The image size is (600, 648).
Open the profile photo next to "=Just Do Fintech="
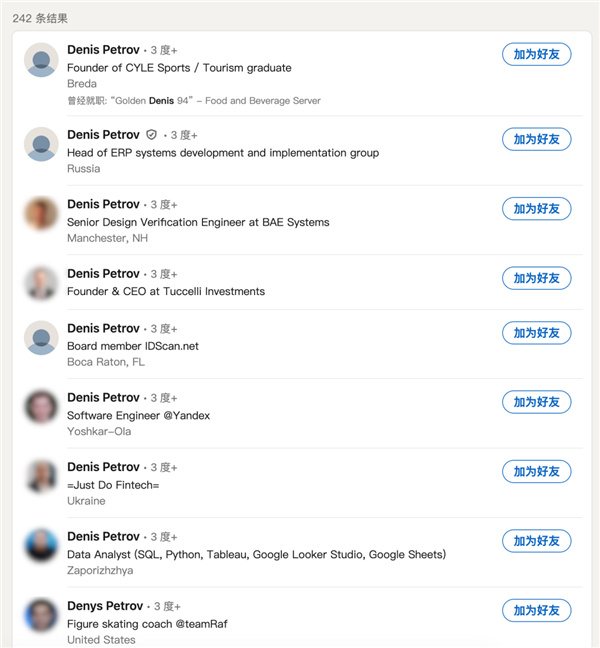(41, 476)
